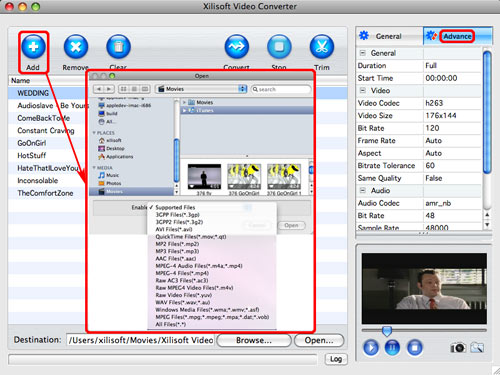Click the Open dialog sidebar scrollbar
This screenshot has width=500, height=375.
click(x=176, y=160)
